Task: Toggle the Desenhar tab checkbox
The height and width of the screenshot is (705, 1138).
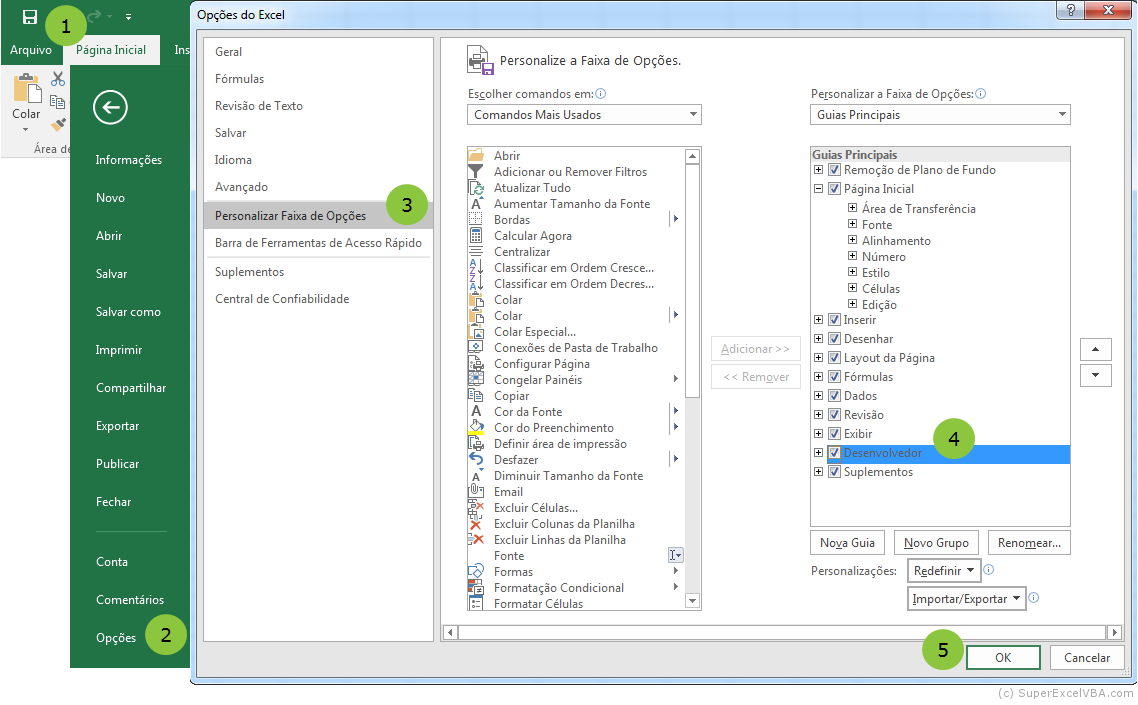Action: point(835,338)
